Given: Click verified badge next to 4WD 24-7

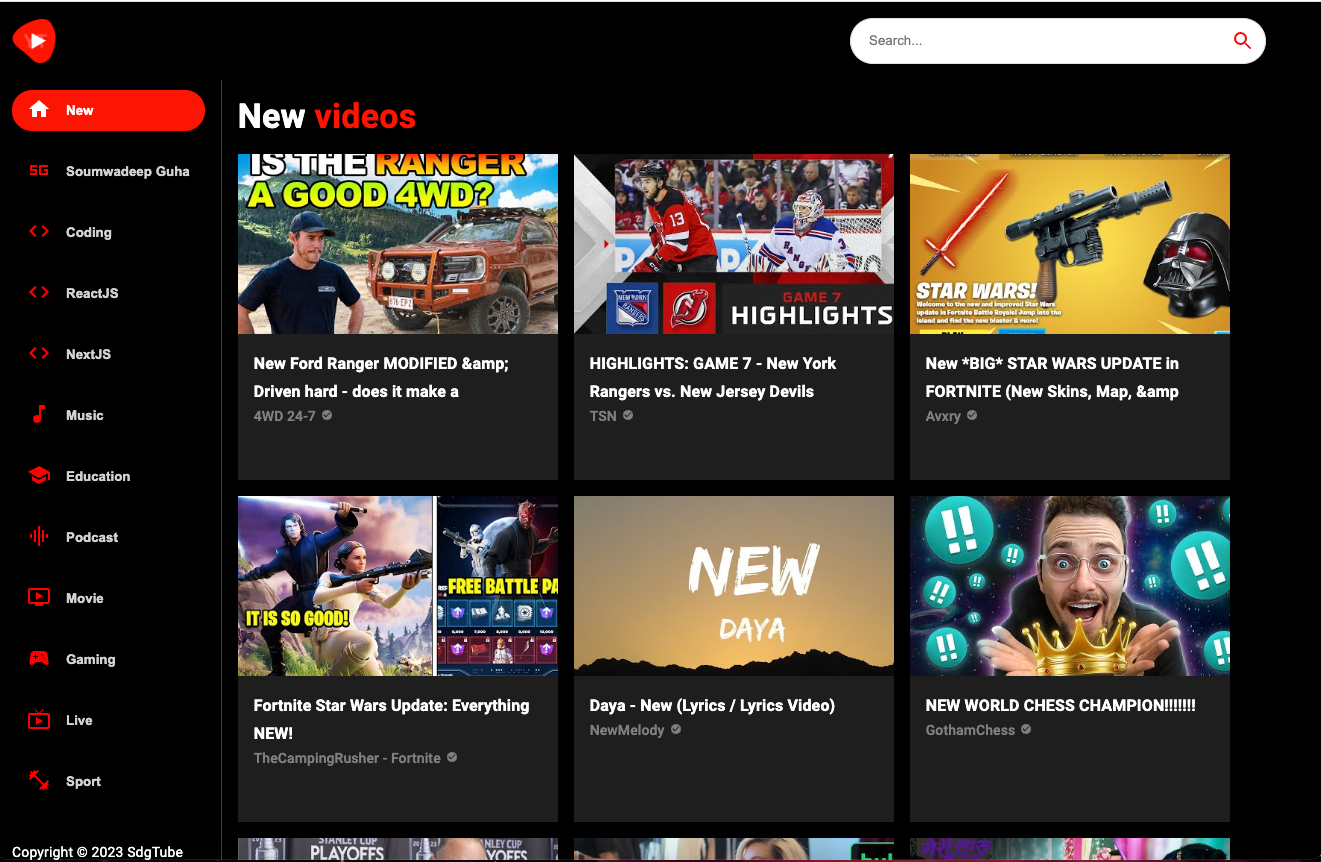Looking at the screenshot, I should click(327, 415).
